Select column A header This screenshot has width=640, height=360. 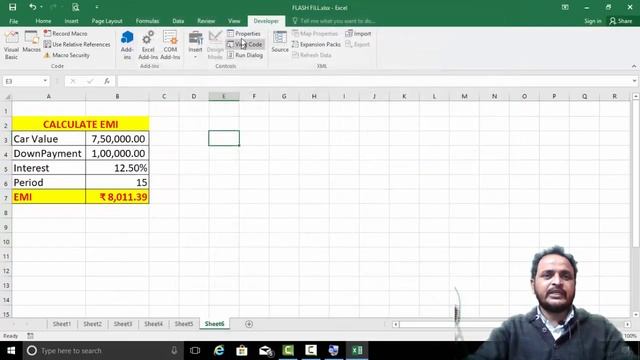[49, 96]
